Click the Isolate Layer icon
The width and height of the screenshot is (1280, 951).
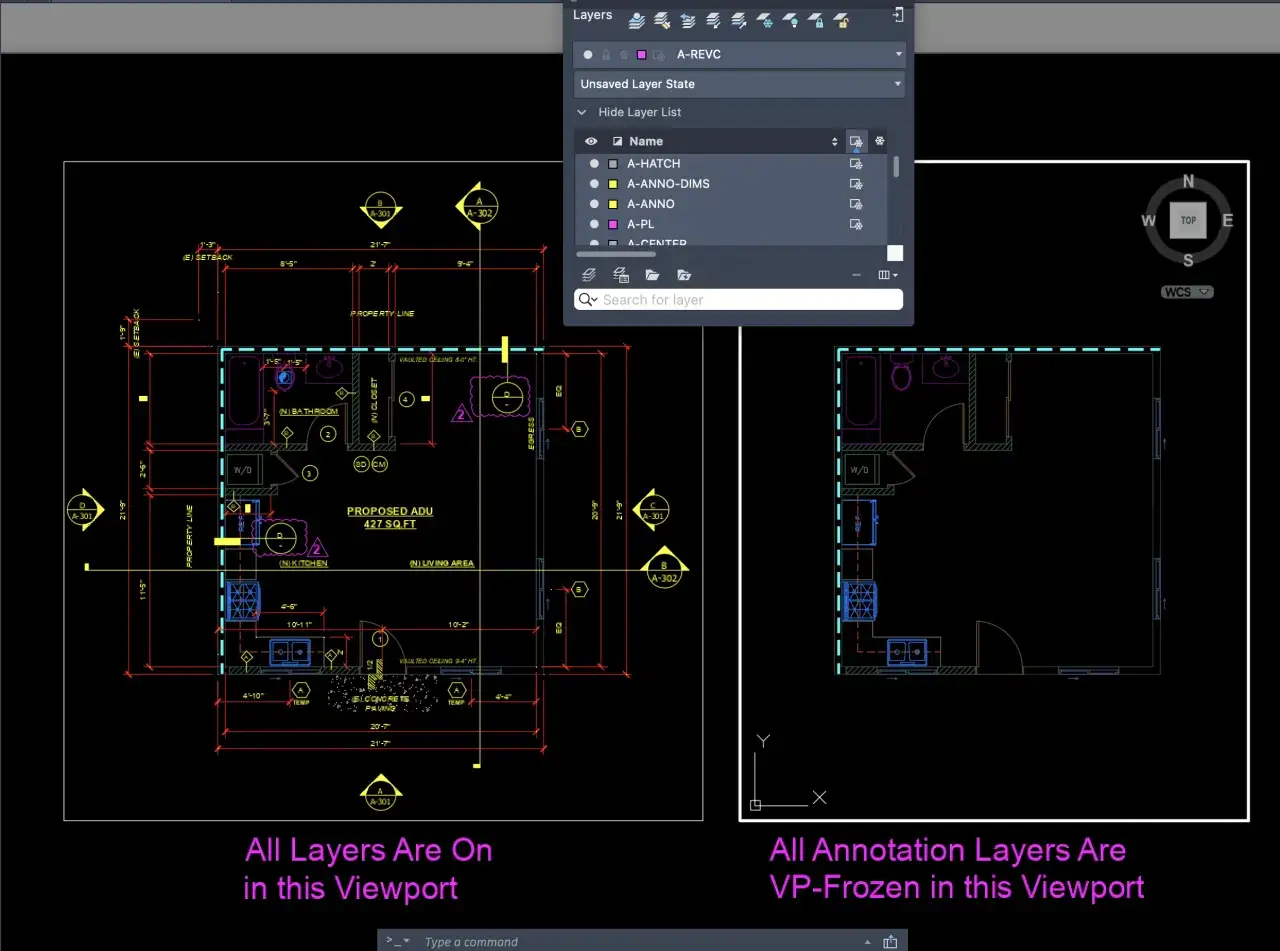(714, 19)
